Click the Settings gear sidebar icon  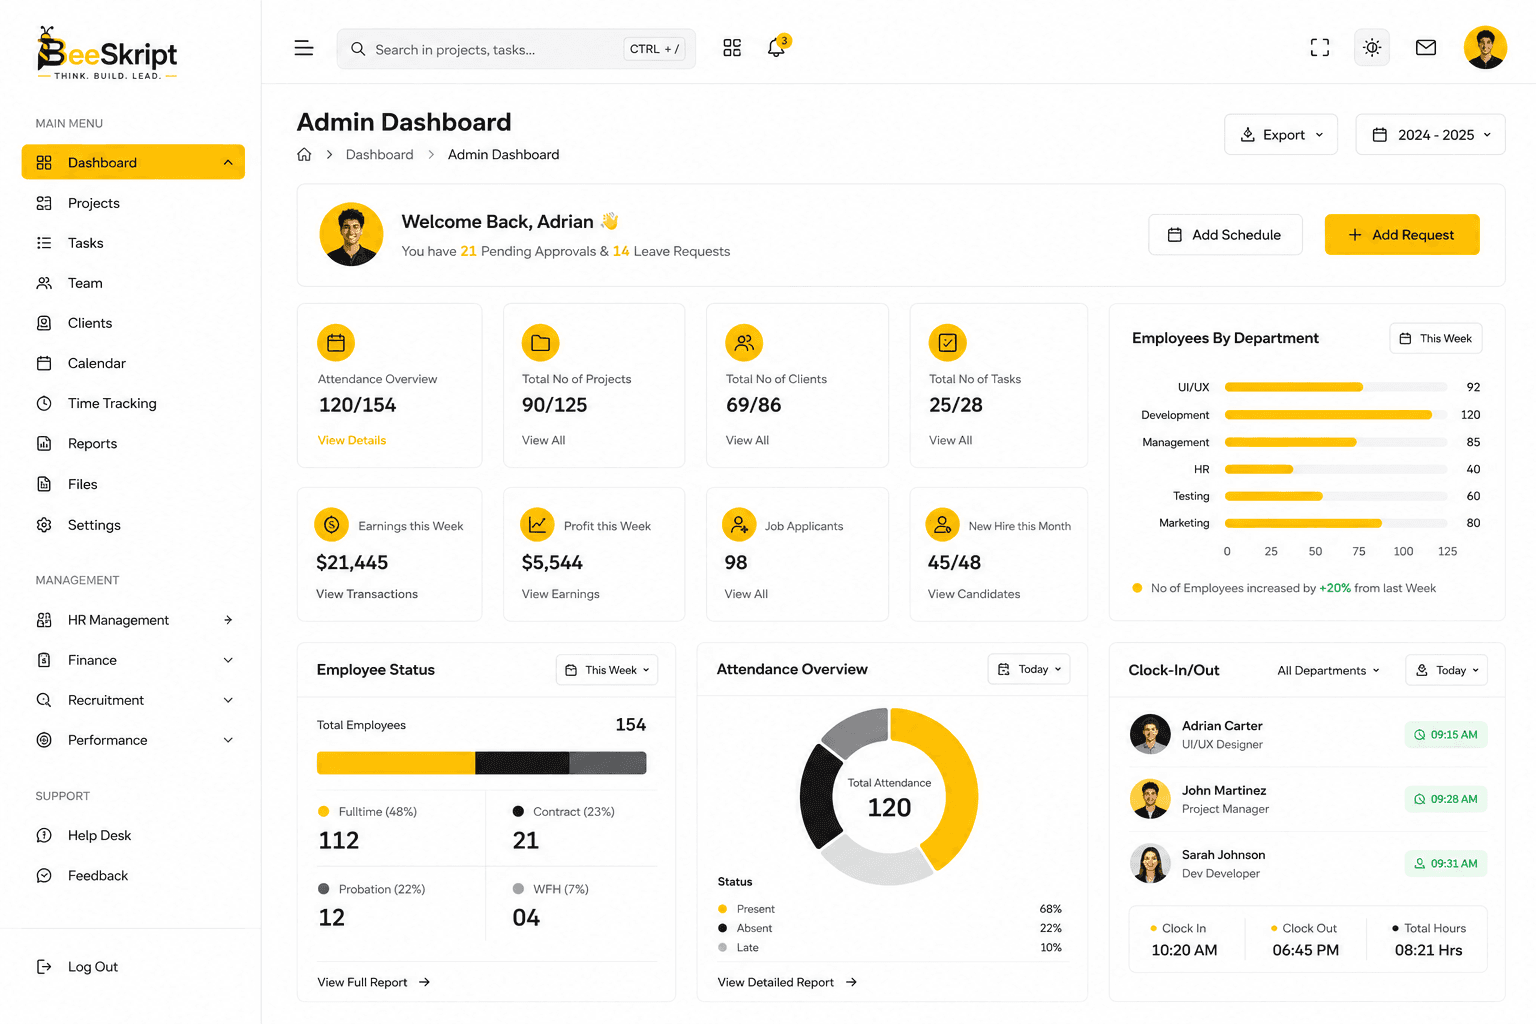tap(44, 525)
